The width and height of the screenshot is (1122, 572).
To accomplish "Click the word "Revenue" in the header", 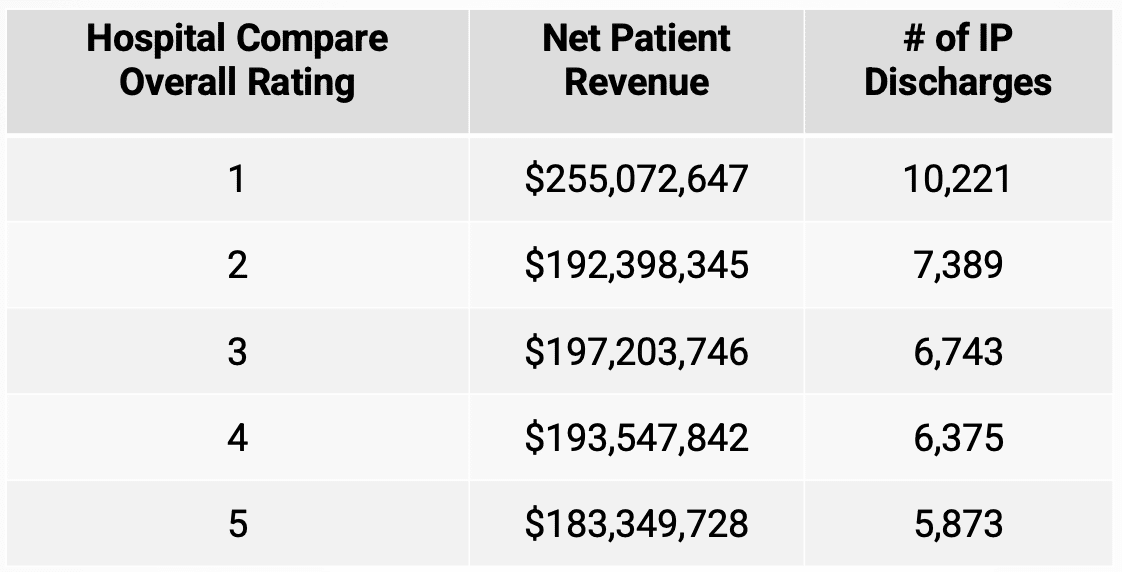I will coord(636,82).
